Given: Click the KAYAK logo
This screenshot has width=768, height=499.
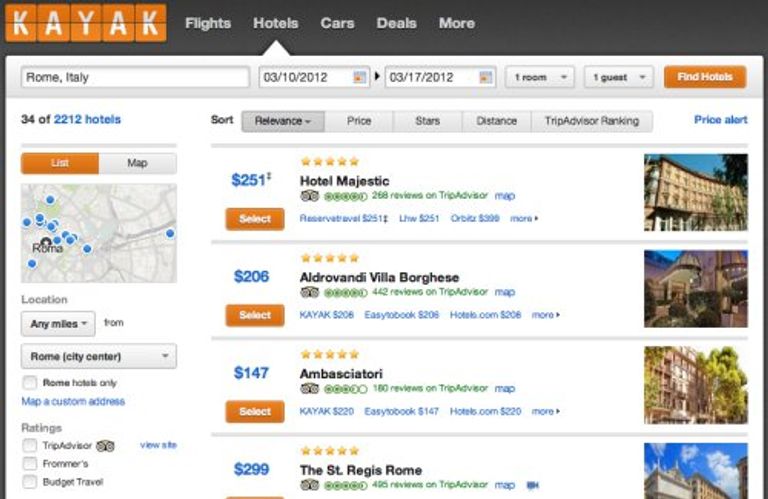Looking at the screenshot, I should [86, 23].
